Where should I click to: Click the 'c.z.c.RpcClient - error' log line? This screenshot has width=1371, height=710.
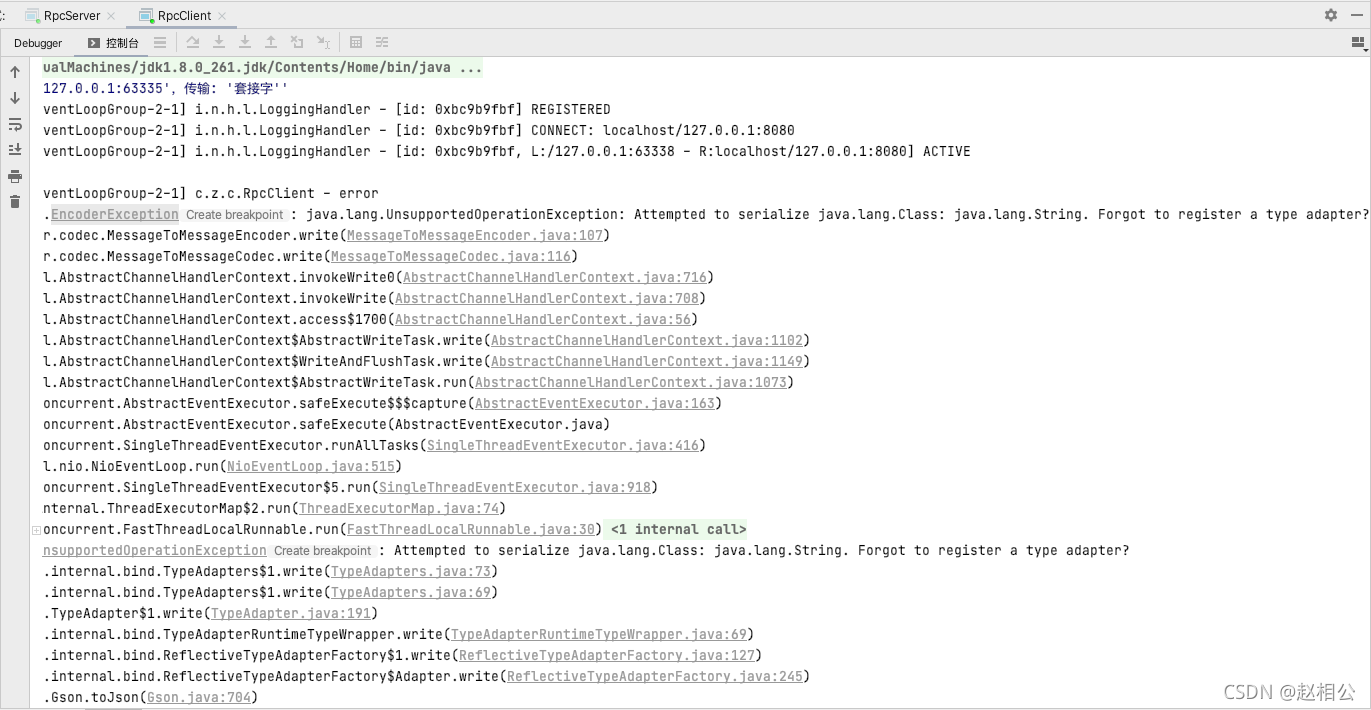click(x=211, y=193)
